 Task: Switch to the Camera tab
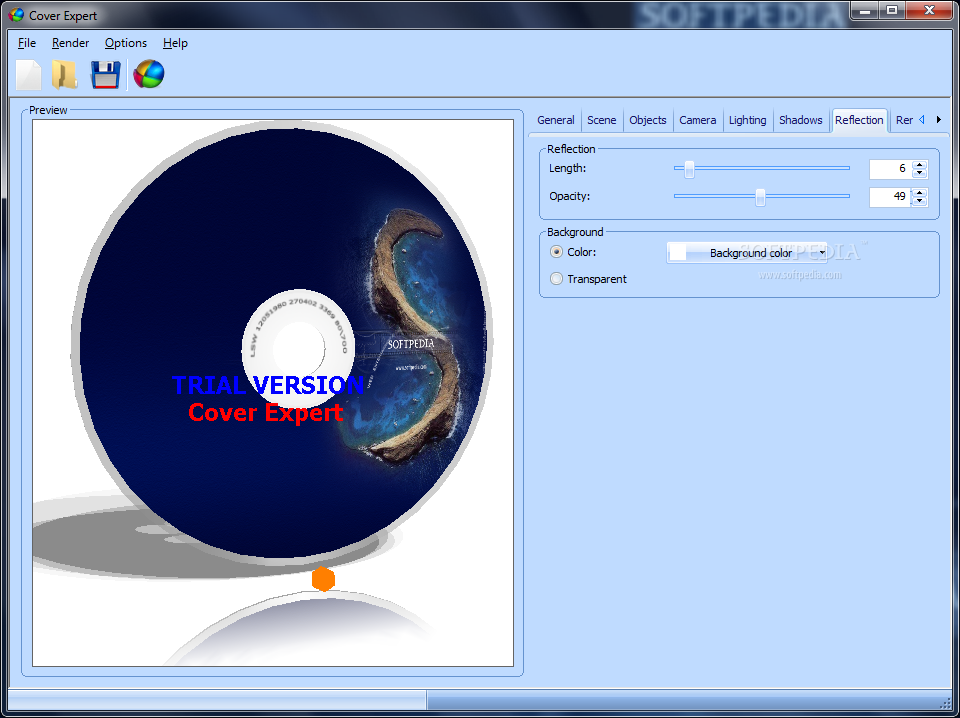pos(697,120)
